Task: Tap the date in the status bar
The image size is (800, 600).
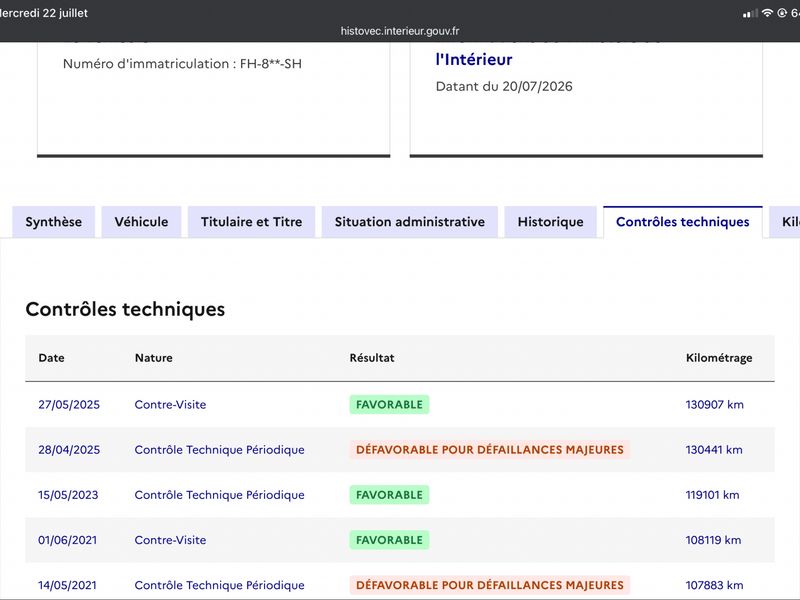Action: 44,13
